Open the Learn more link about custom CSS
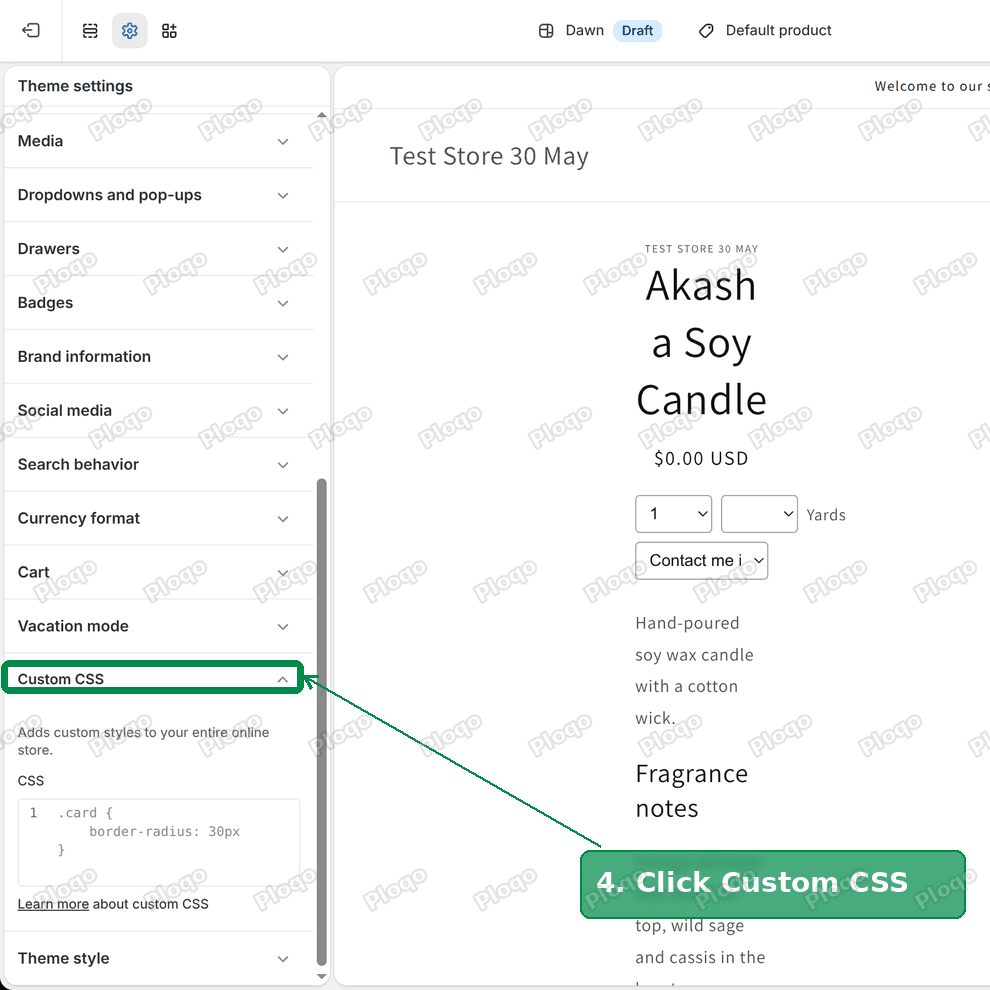The width and height of the screenshot is (990, 990). coord(53,904)
